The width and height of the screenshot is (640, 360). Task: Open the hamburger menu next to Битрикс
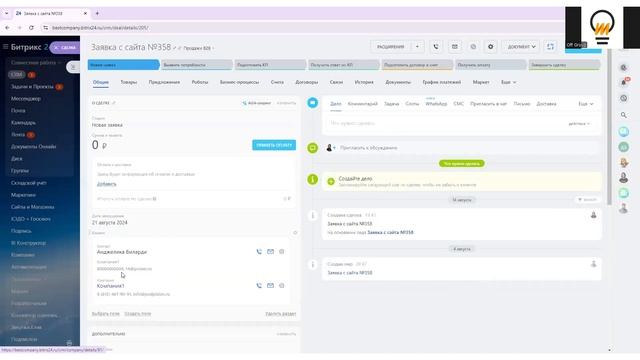click(x=5, y=47)
